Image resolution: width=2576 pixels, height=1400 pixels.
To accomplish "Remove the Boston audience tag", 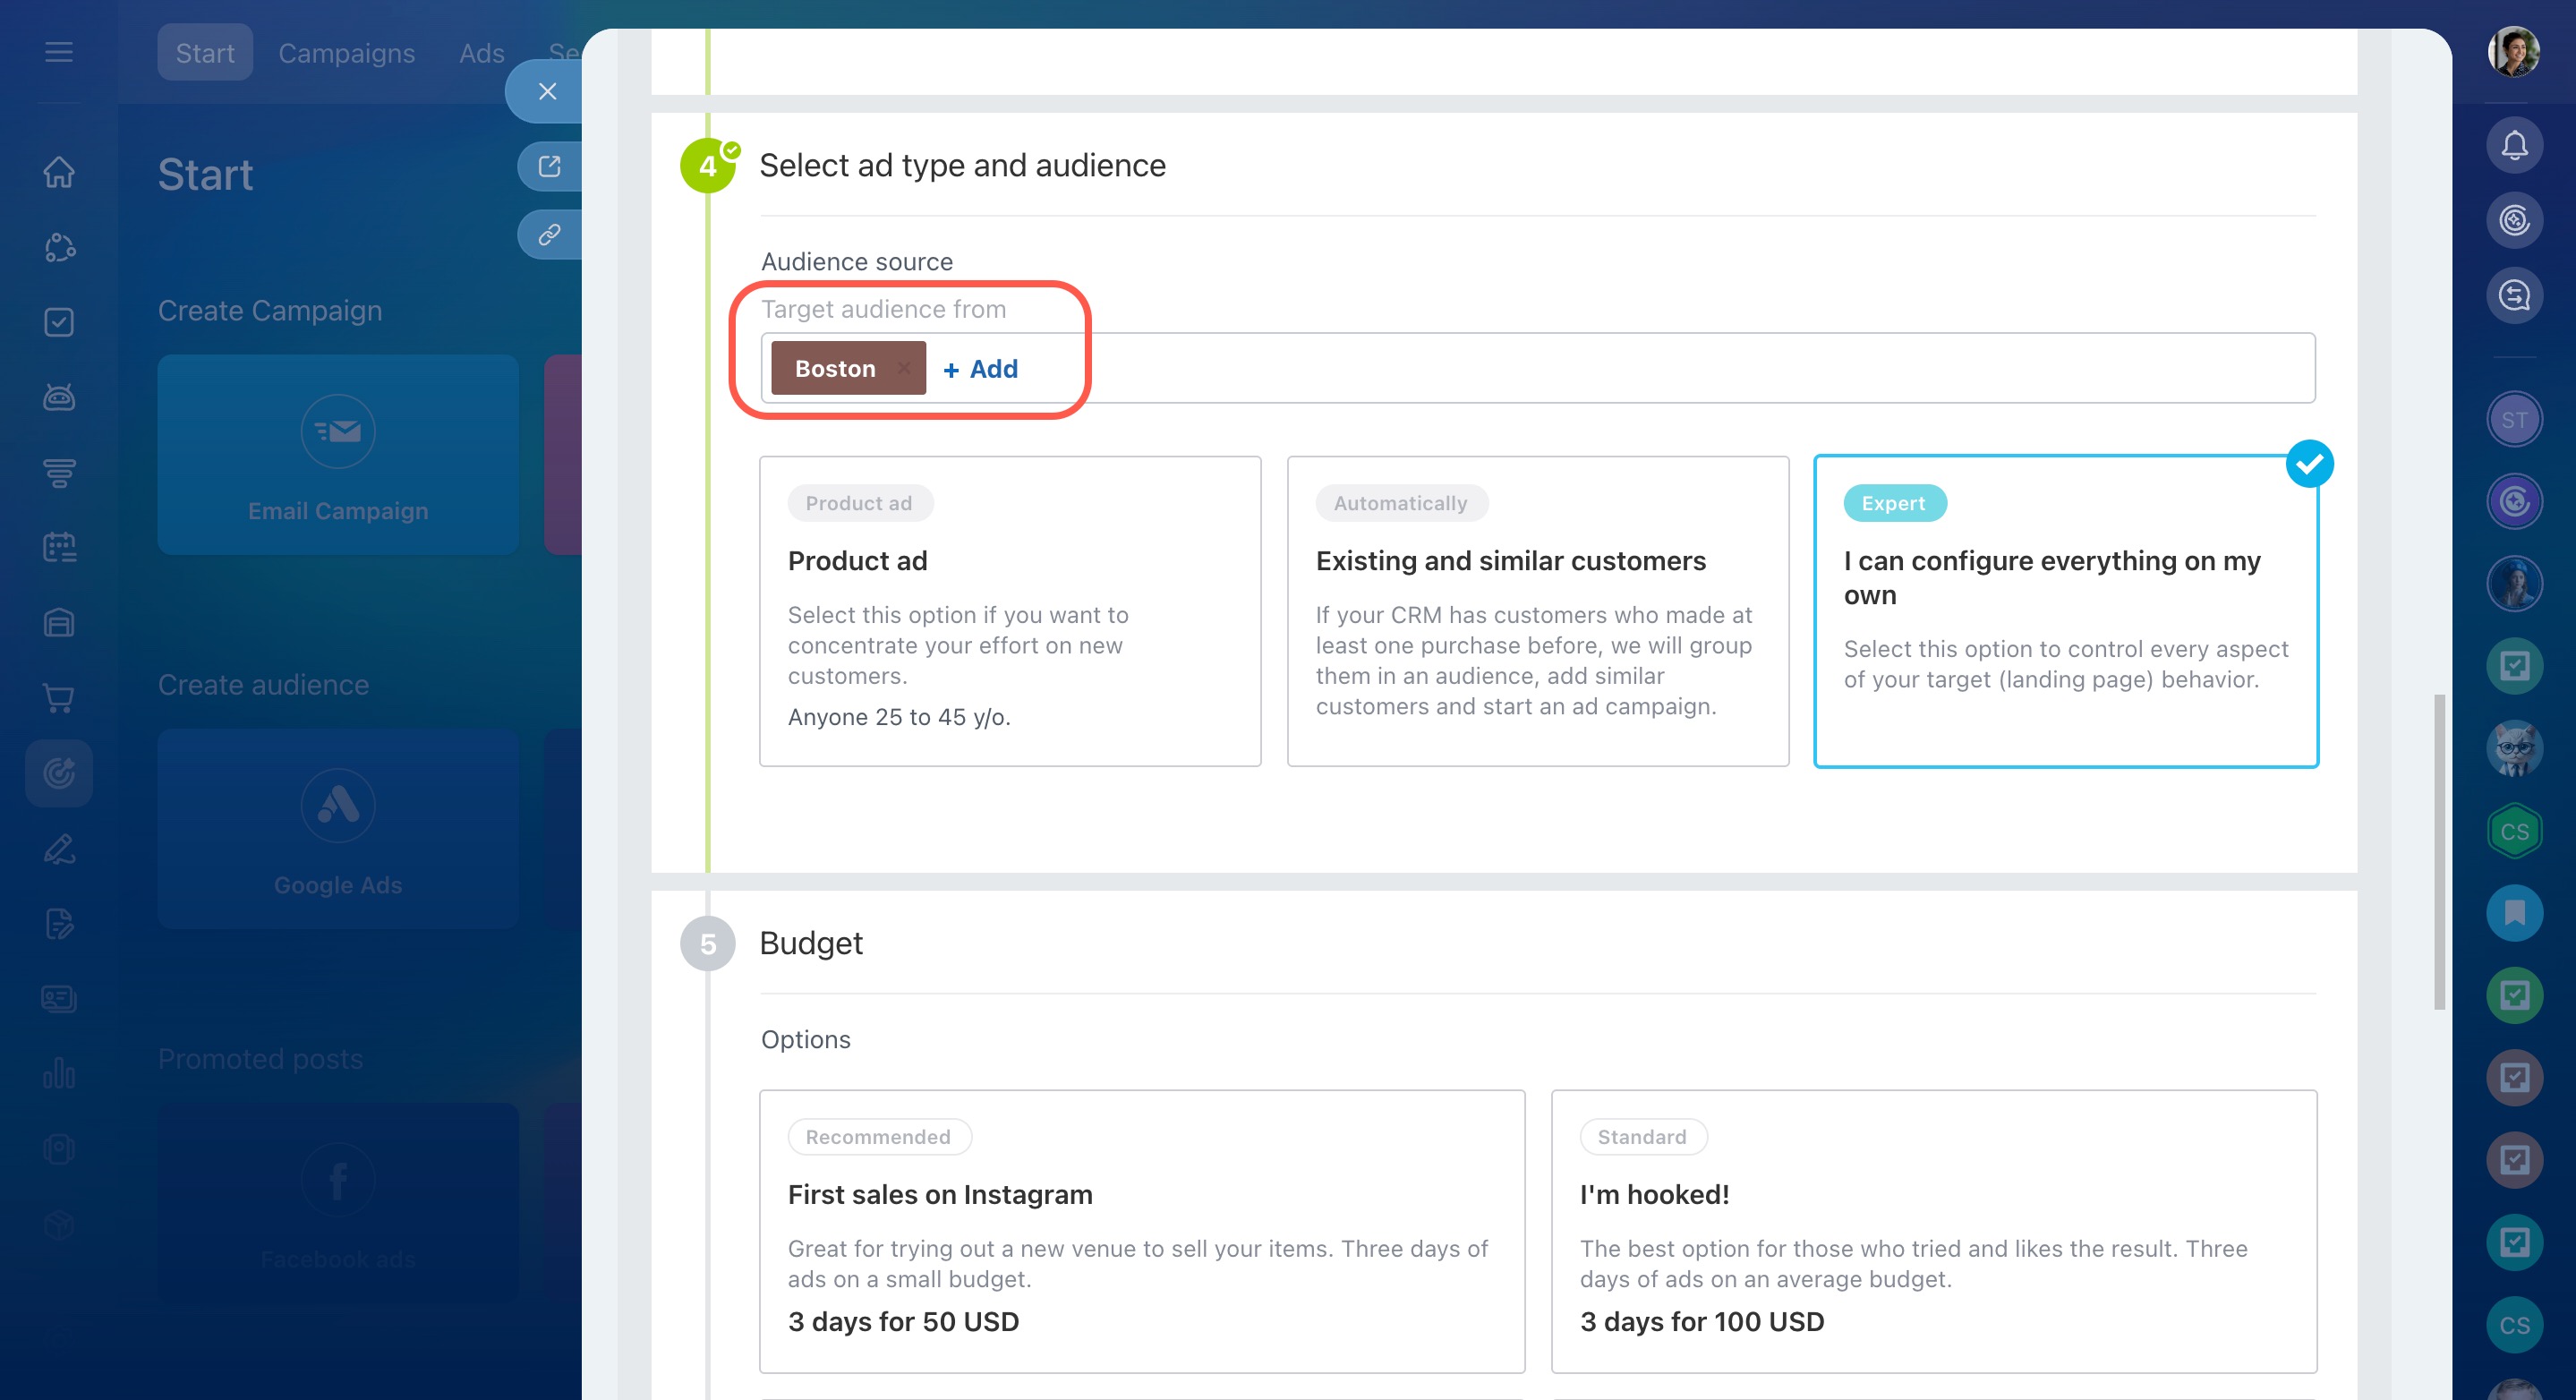I will [904, 368].
